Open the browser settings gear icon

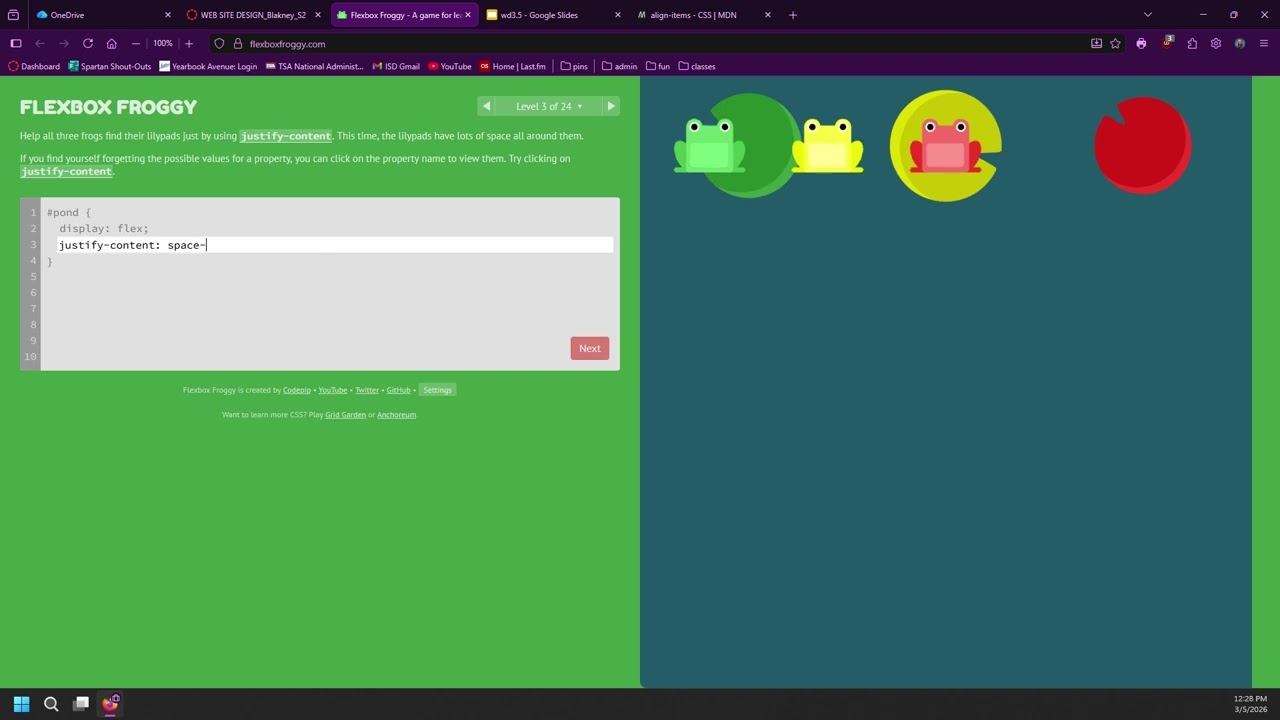tap(1216, 44)
